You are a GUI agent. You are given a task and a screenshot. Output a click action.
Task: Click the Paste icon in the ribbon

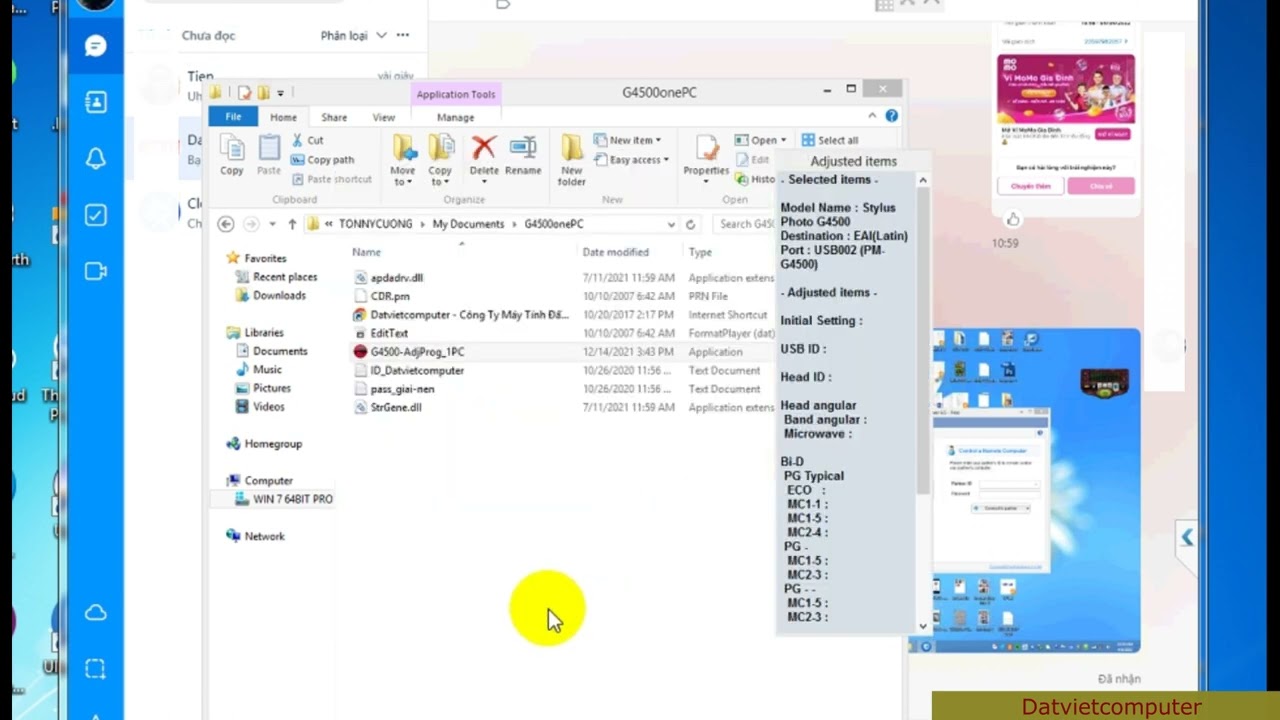269,156
